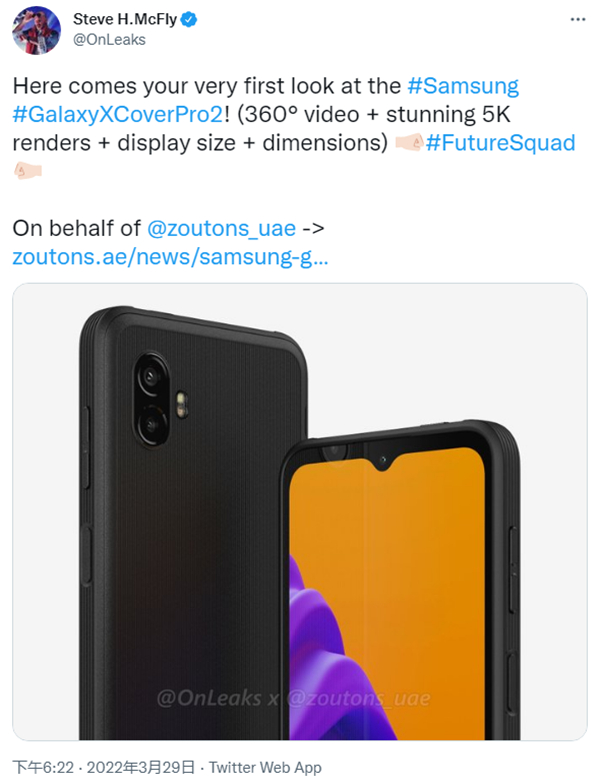The width and height of the screenshot is (600, 783).
Task: Open Steve H.McFly's profile avatar
Action: [37, 29]
